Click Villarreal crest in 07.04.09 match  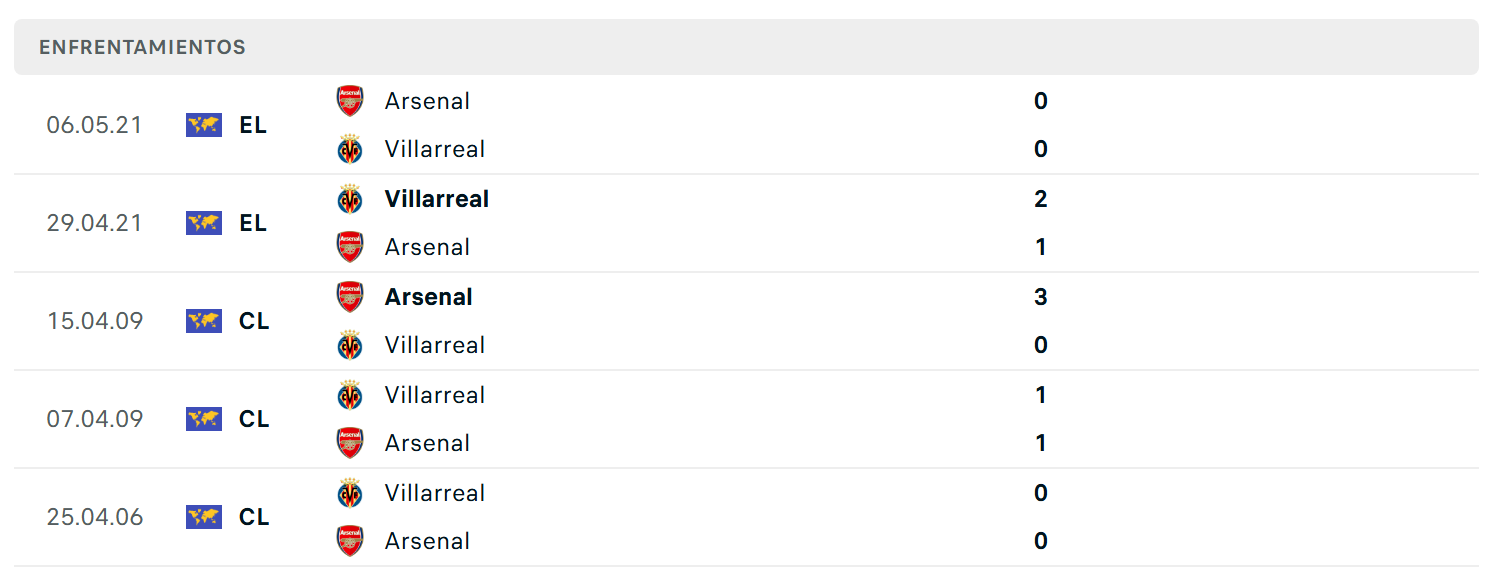pos(350,395)
